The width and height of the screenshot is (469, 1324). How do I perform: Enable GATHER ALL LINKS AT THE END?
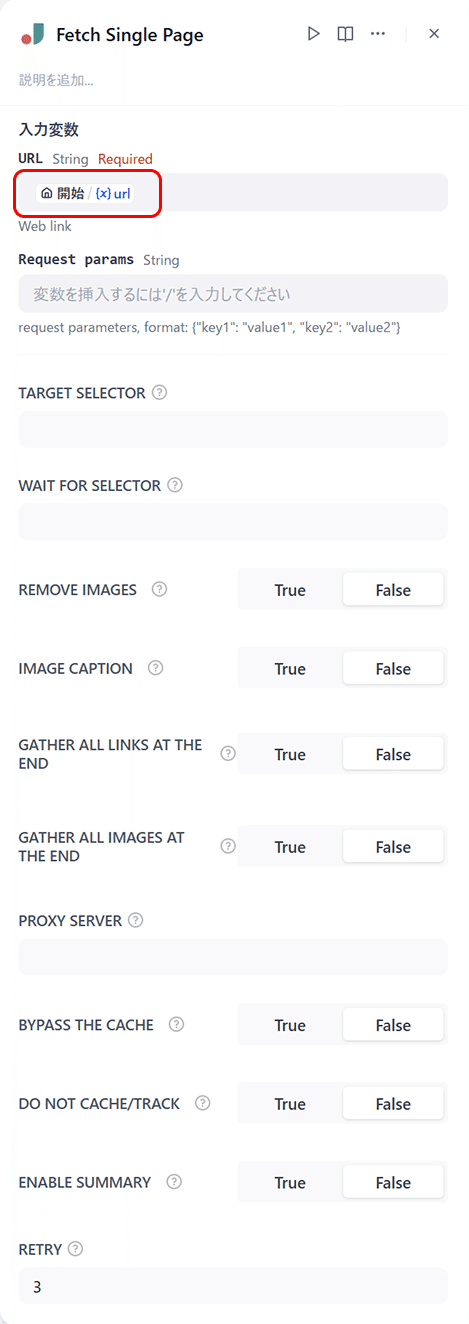pyautogui.click(x=290, y=755)
